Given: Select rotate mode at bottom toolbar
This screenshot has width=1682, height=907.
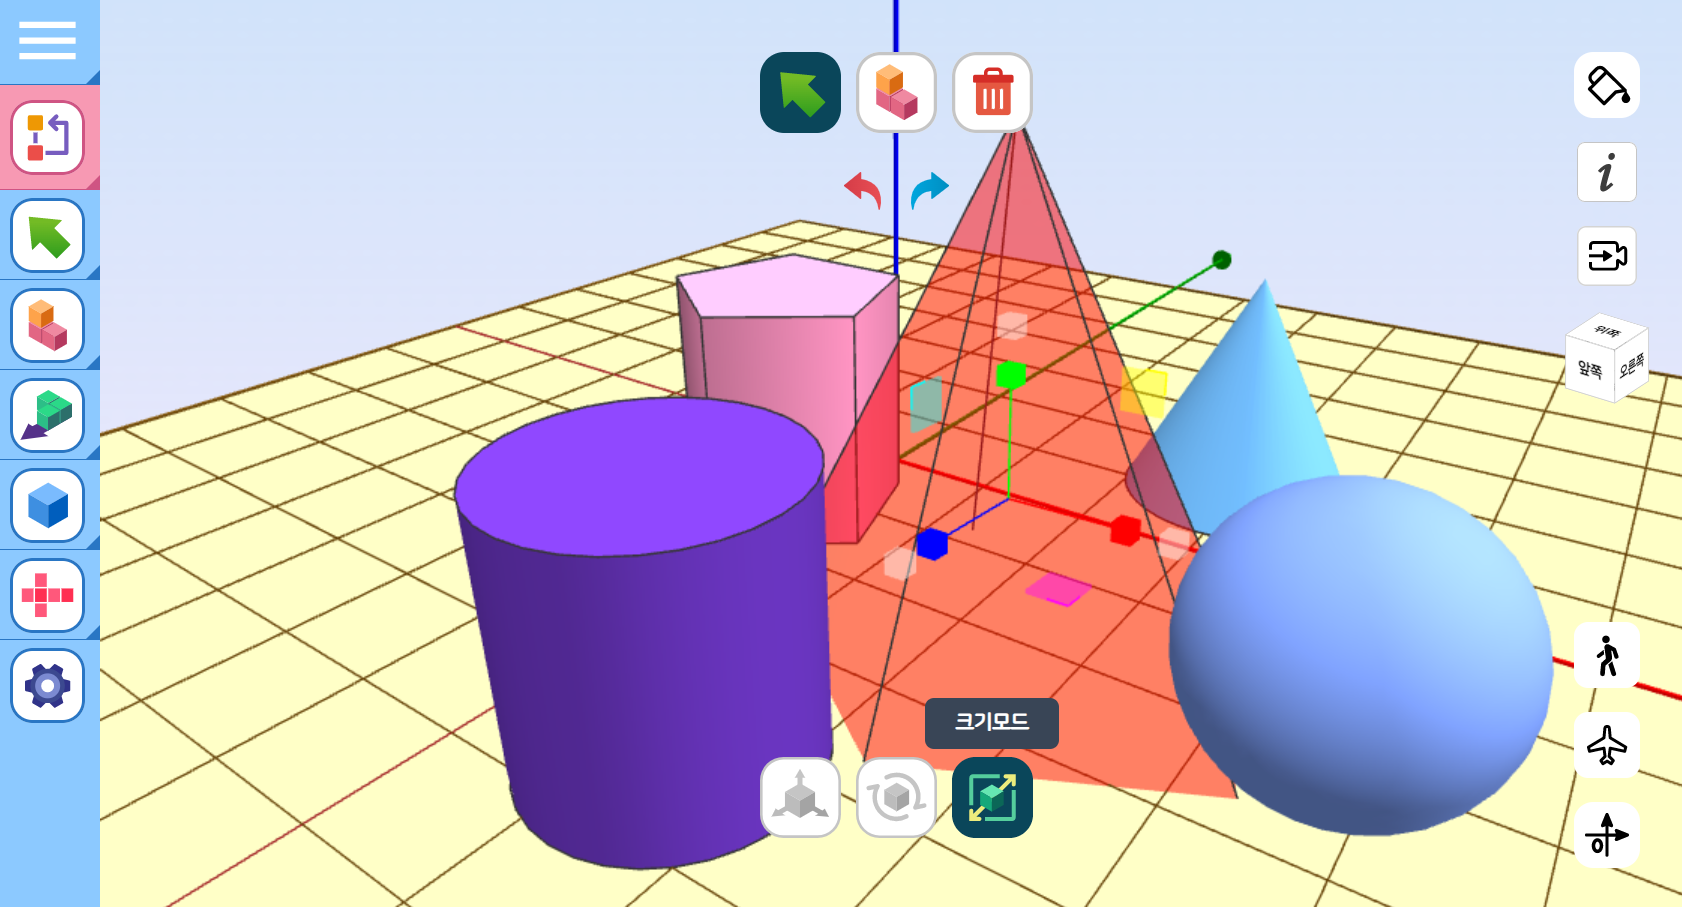Looking at the screenshot, I should click(x=896, y=797).
